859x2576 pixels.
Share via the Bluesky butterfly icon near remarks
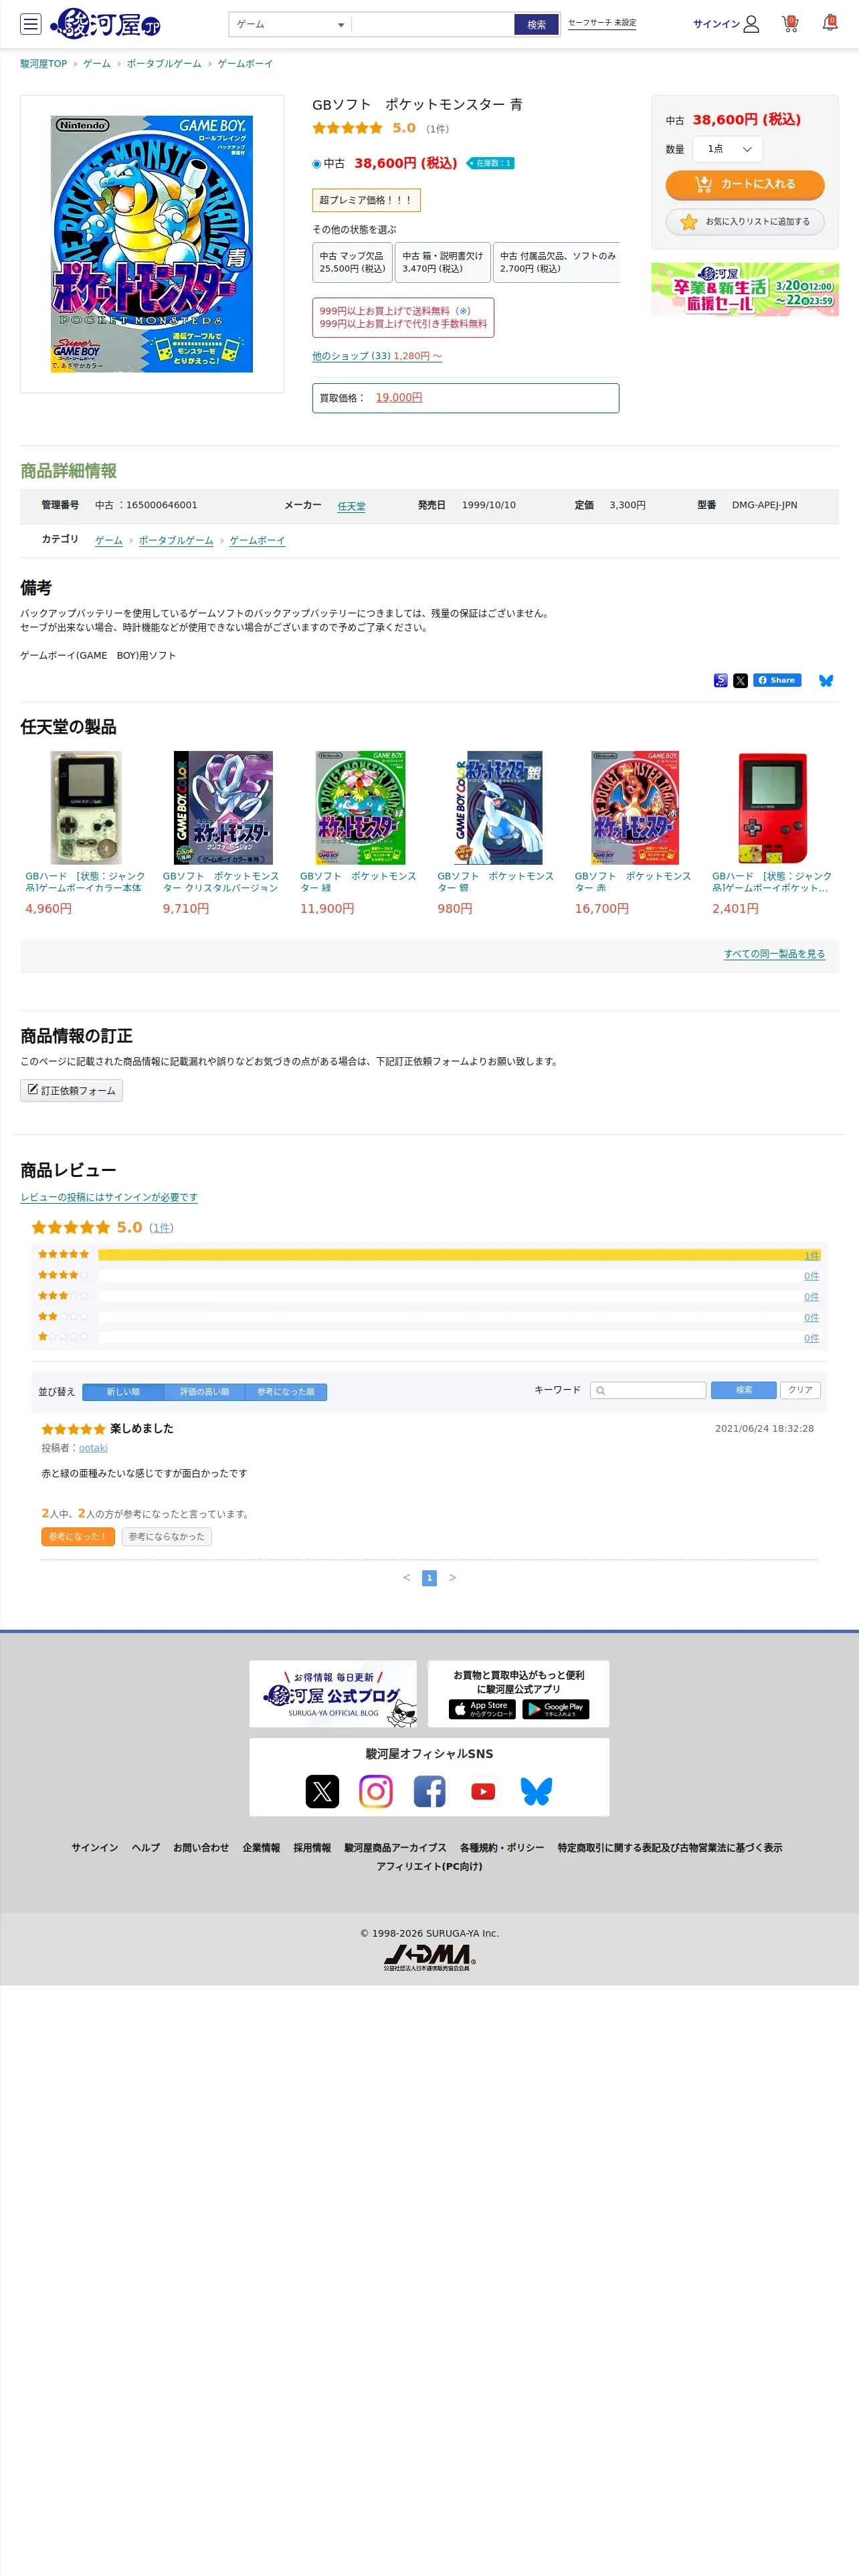(826, 681)
